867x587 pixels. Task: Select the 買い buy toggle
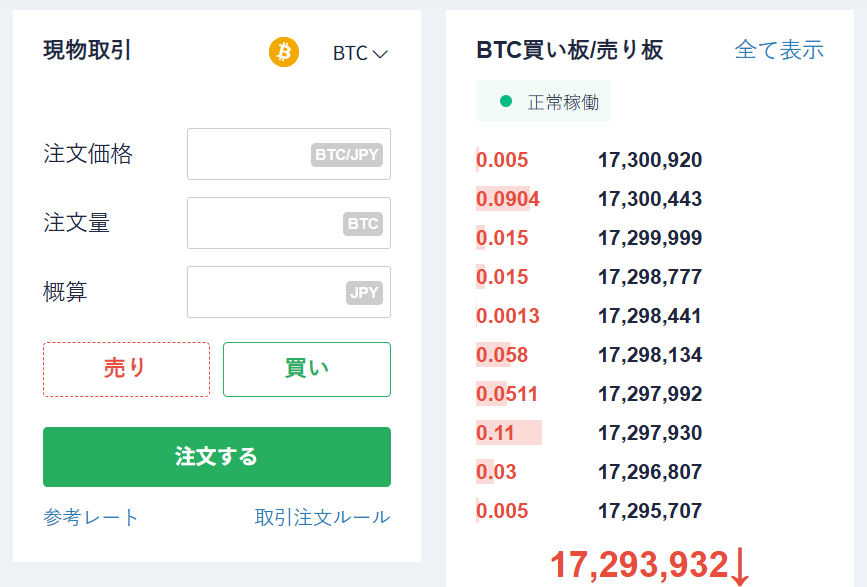307,369
